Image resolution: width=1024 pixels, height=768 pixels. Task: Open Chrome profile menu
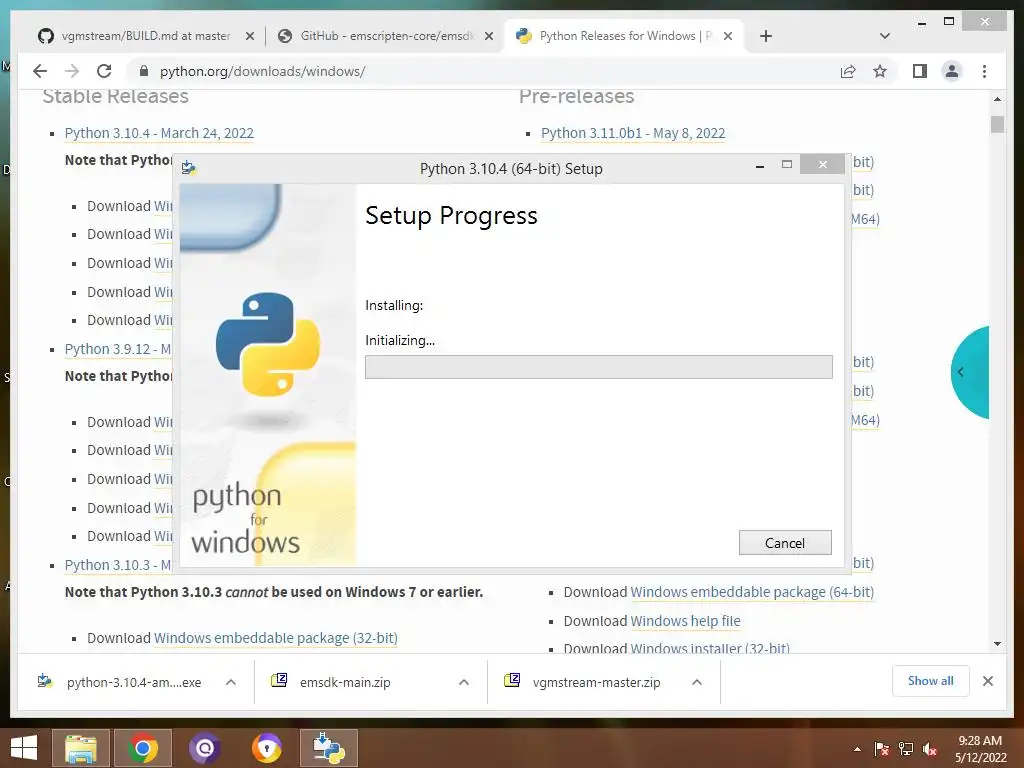[952, 71]
